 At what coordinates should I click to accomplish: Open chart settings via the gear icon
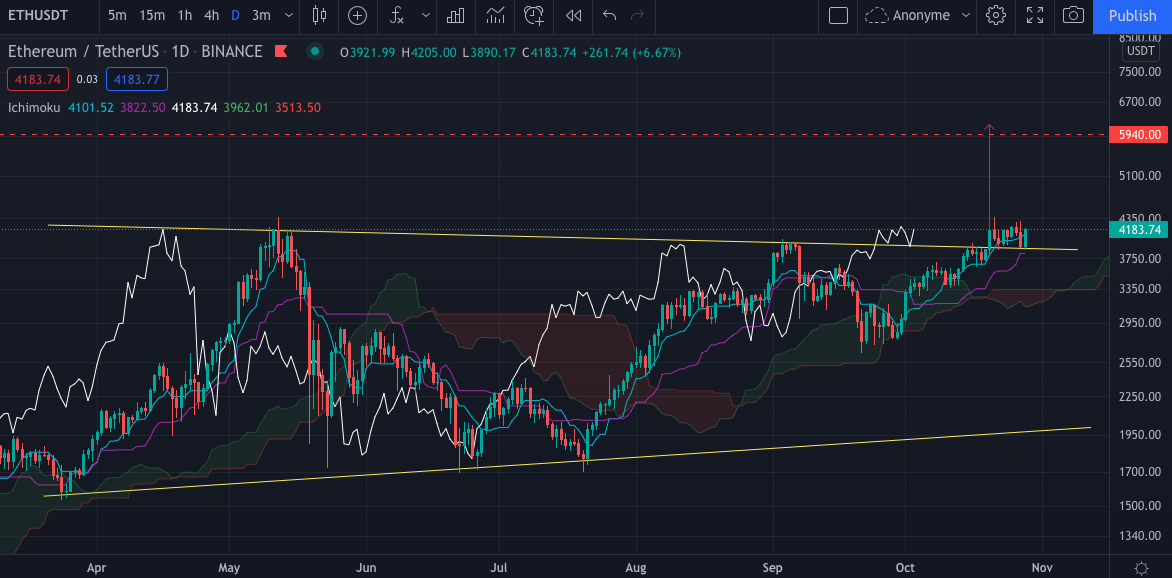995,16
